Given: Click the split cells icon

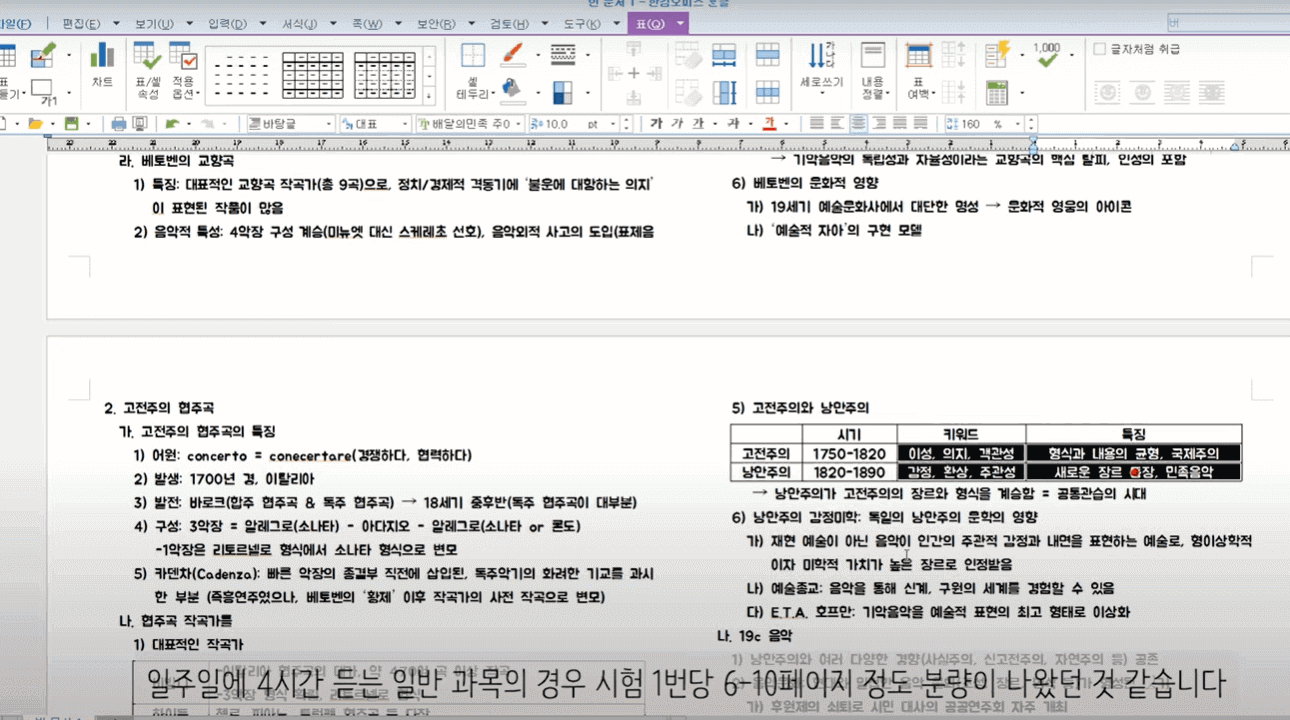Looking at the screenshot, I should [767, 93].
